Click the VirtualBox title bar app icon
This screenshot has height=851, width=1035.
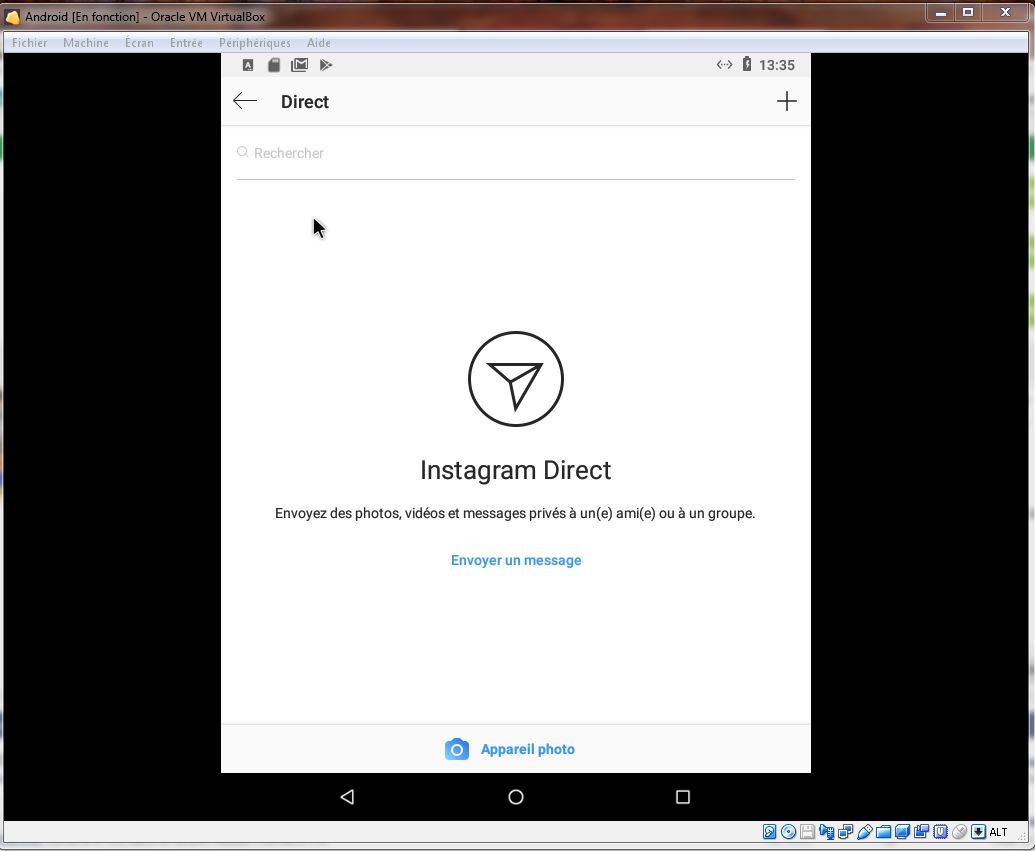(x=13, y=17)
